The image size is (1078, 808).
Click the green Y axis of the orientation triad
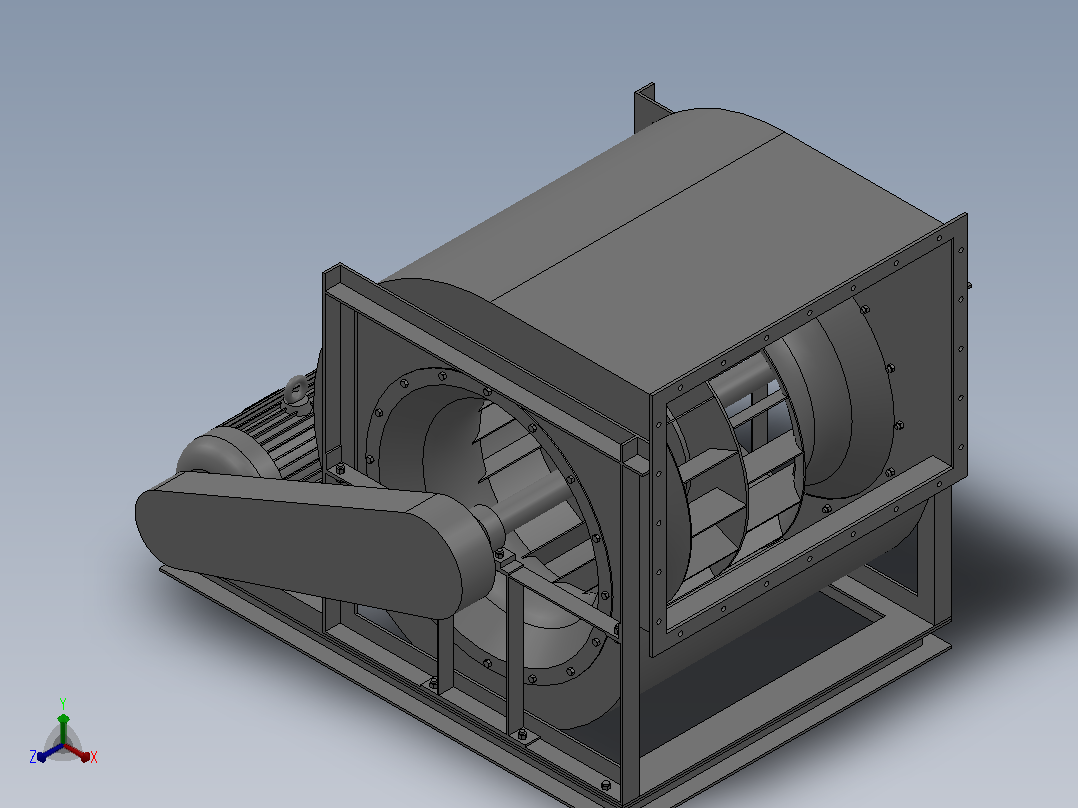click(63, 728)
